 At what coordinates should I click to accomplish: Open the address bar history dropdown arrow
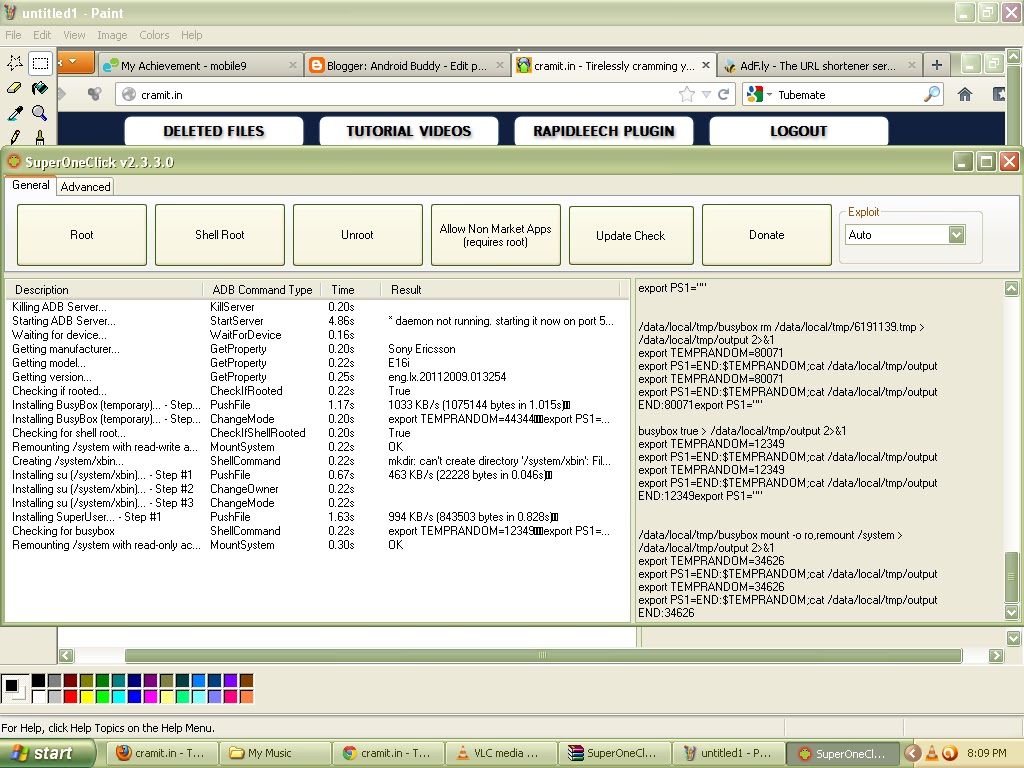click(x=706, y=95)
